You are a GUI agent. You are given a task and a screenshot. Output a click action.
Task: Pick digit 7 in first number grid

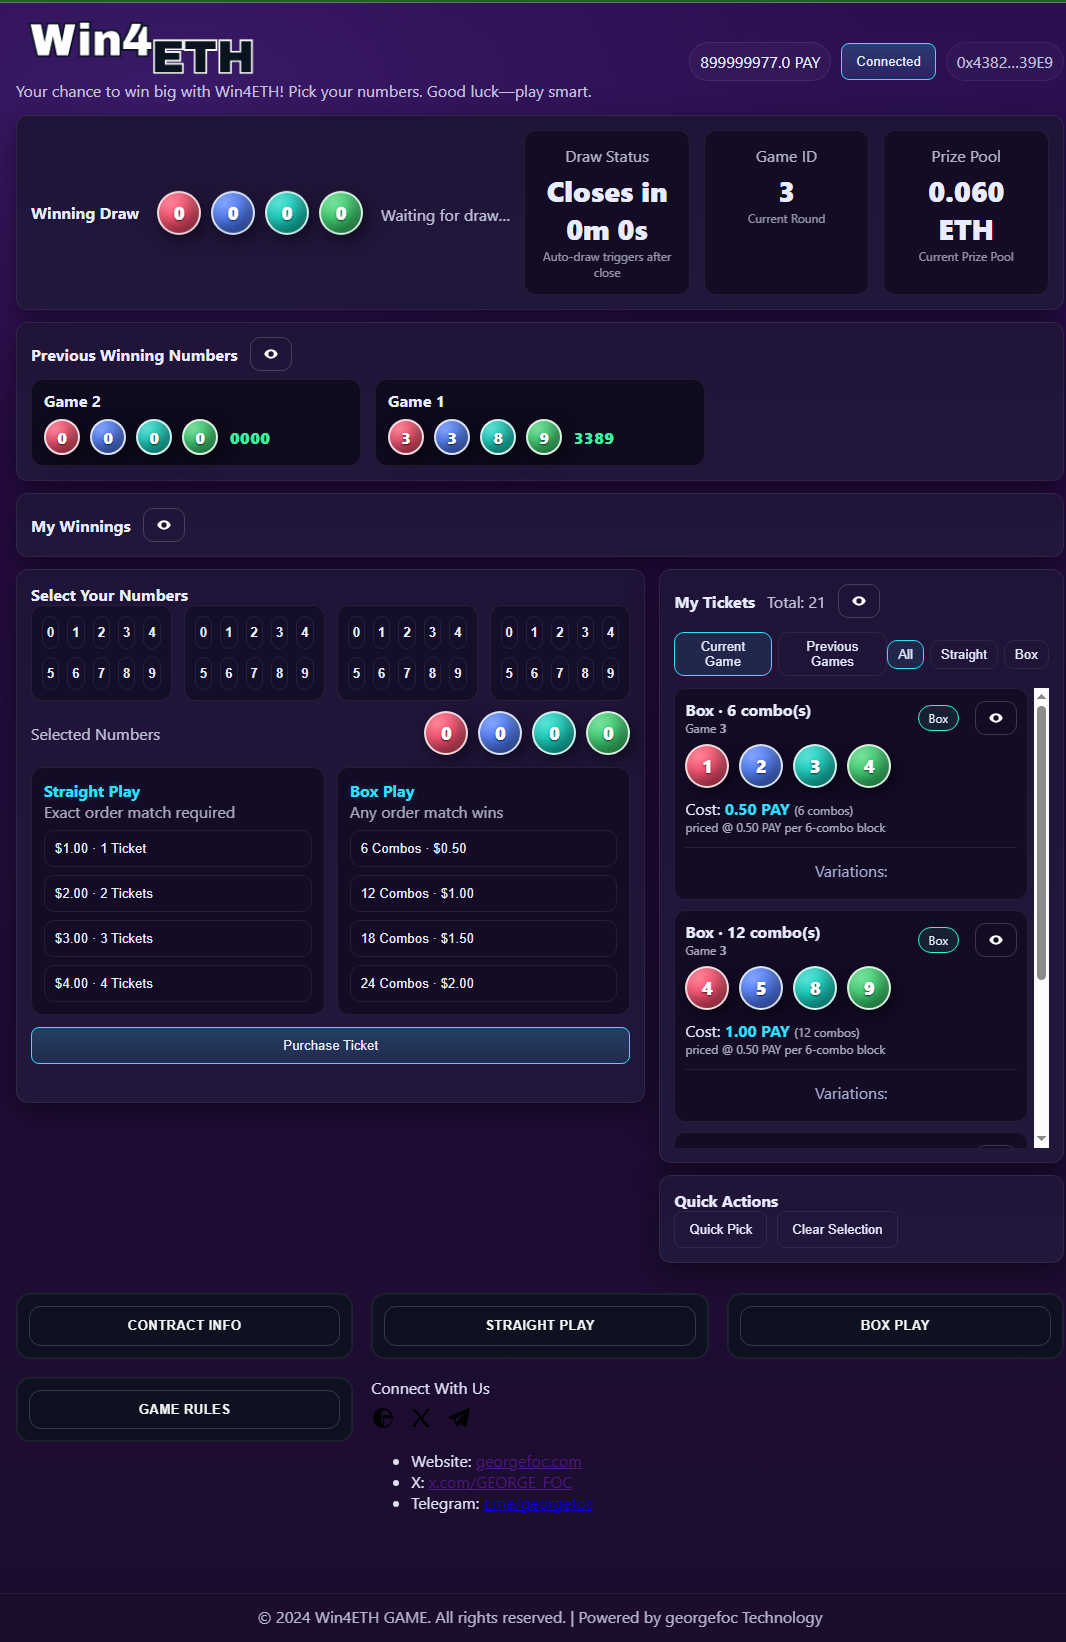pos(101,673)
